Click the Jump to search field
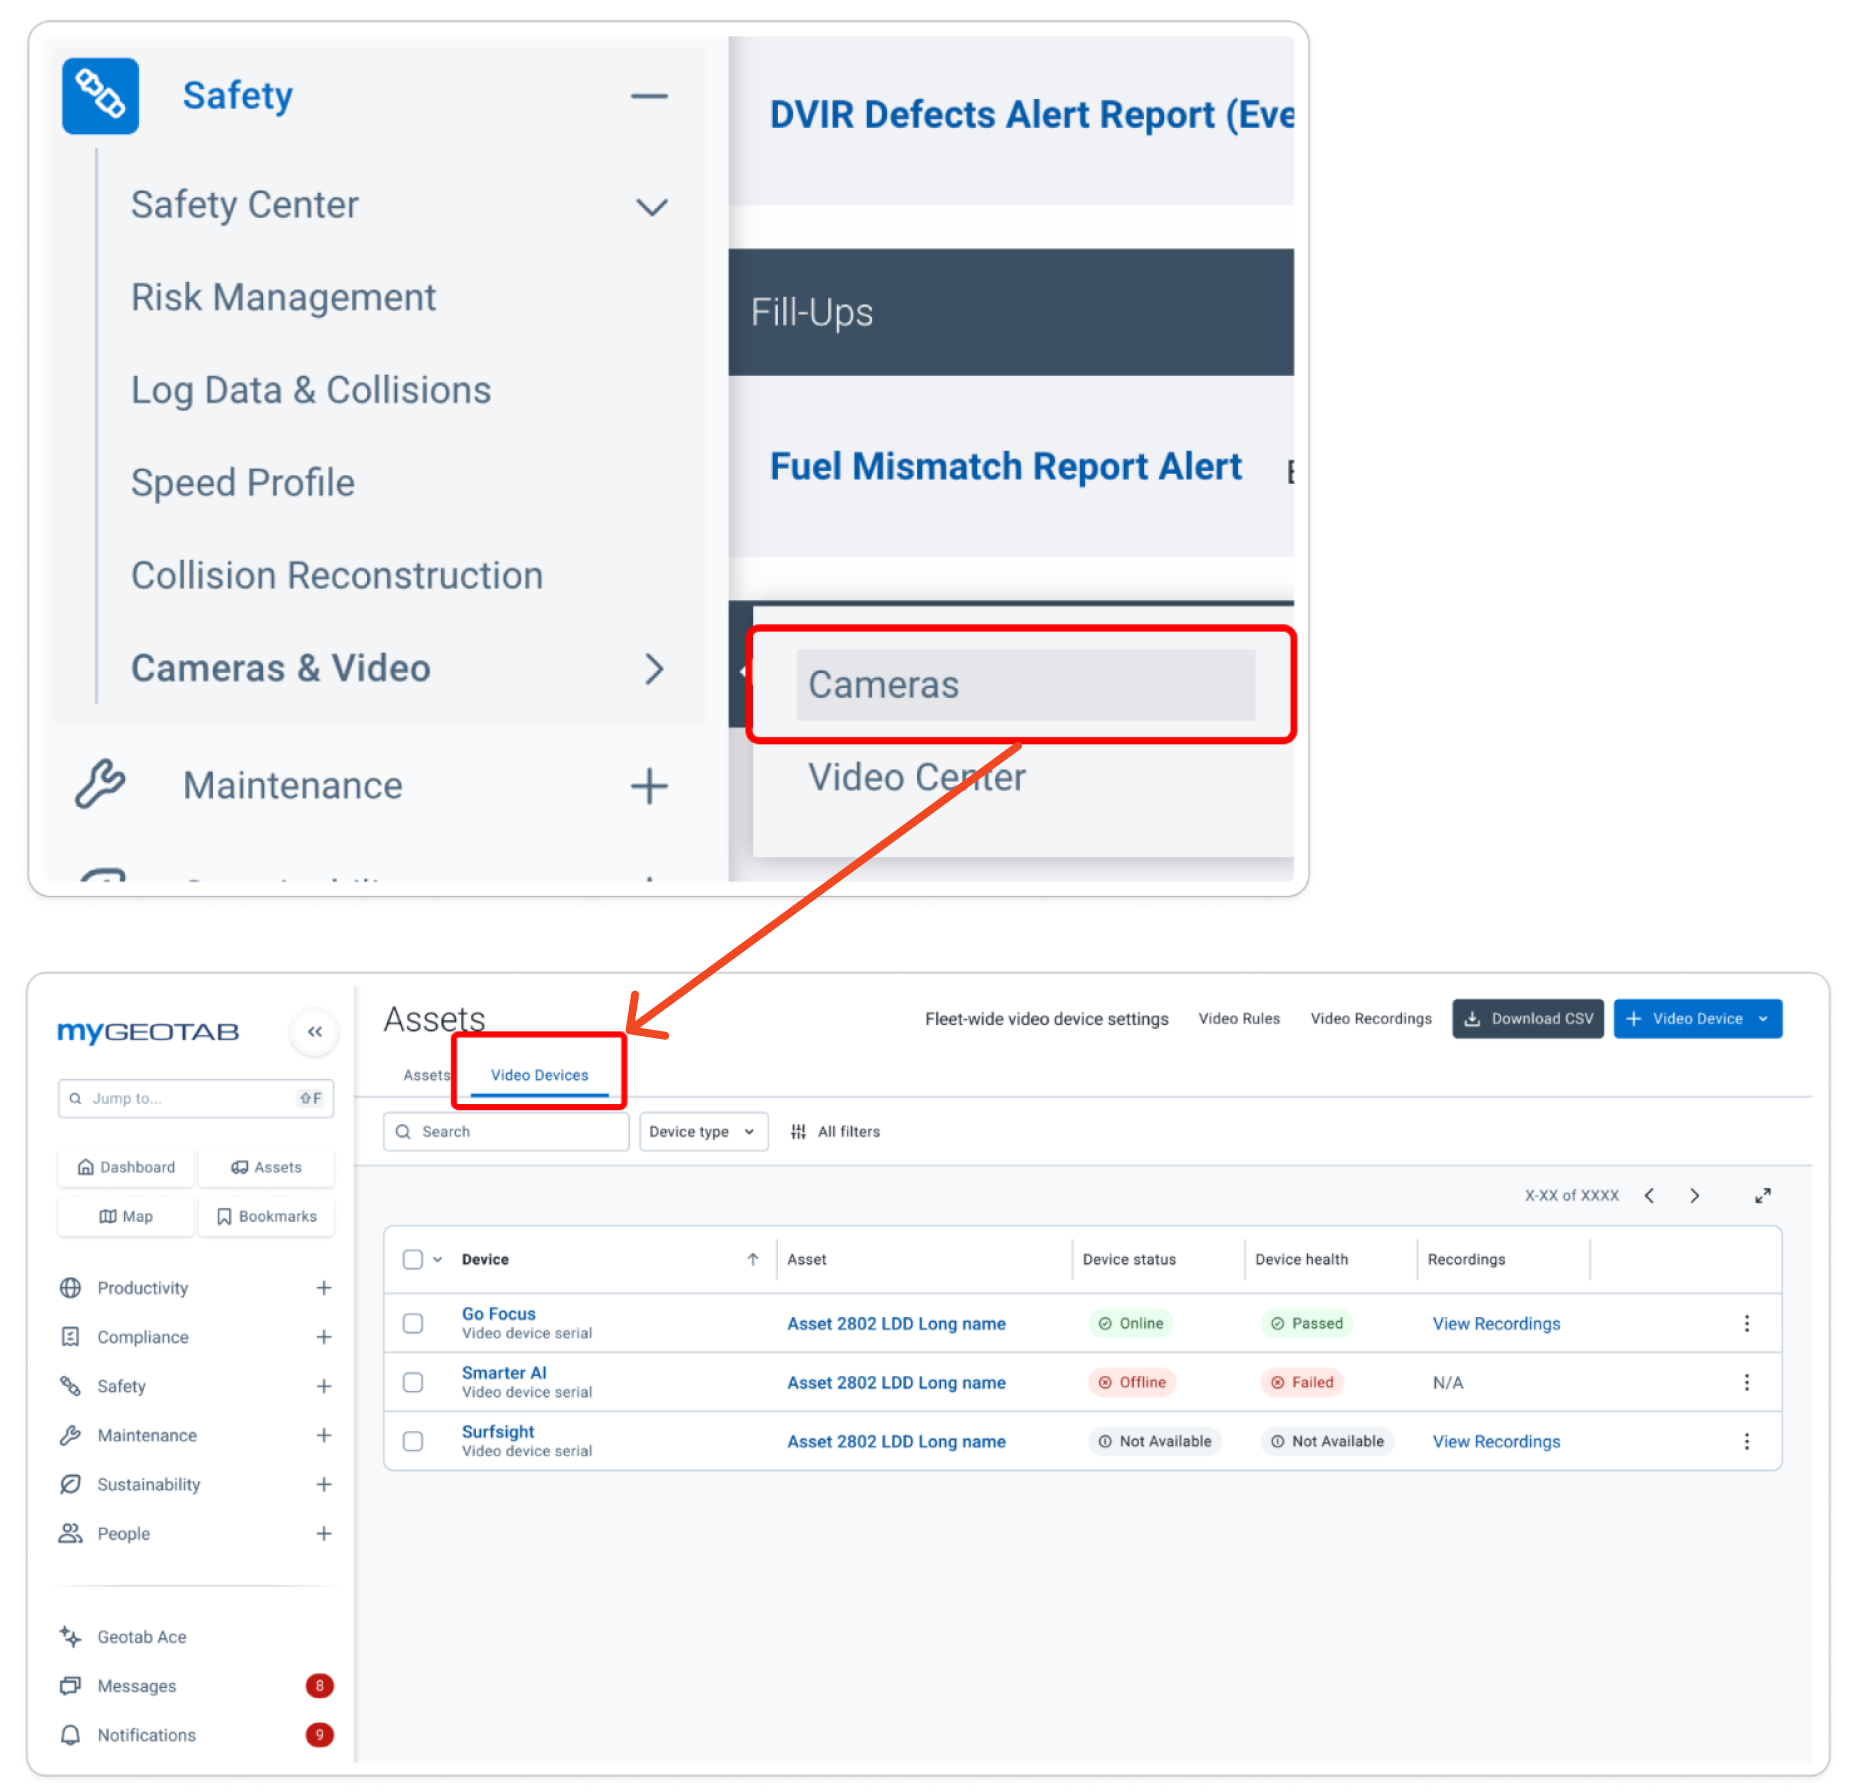This screenshot has width=1868, height=1792. pos(195,1098)
